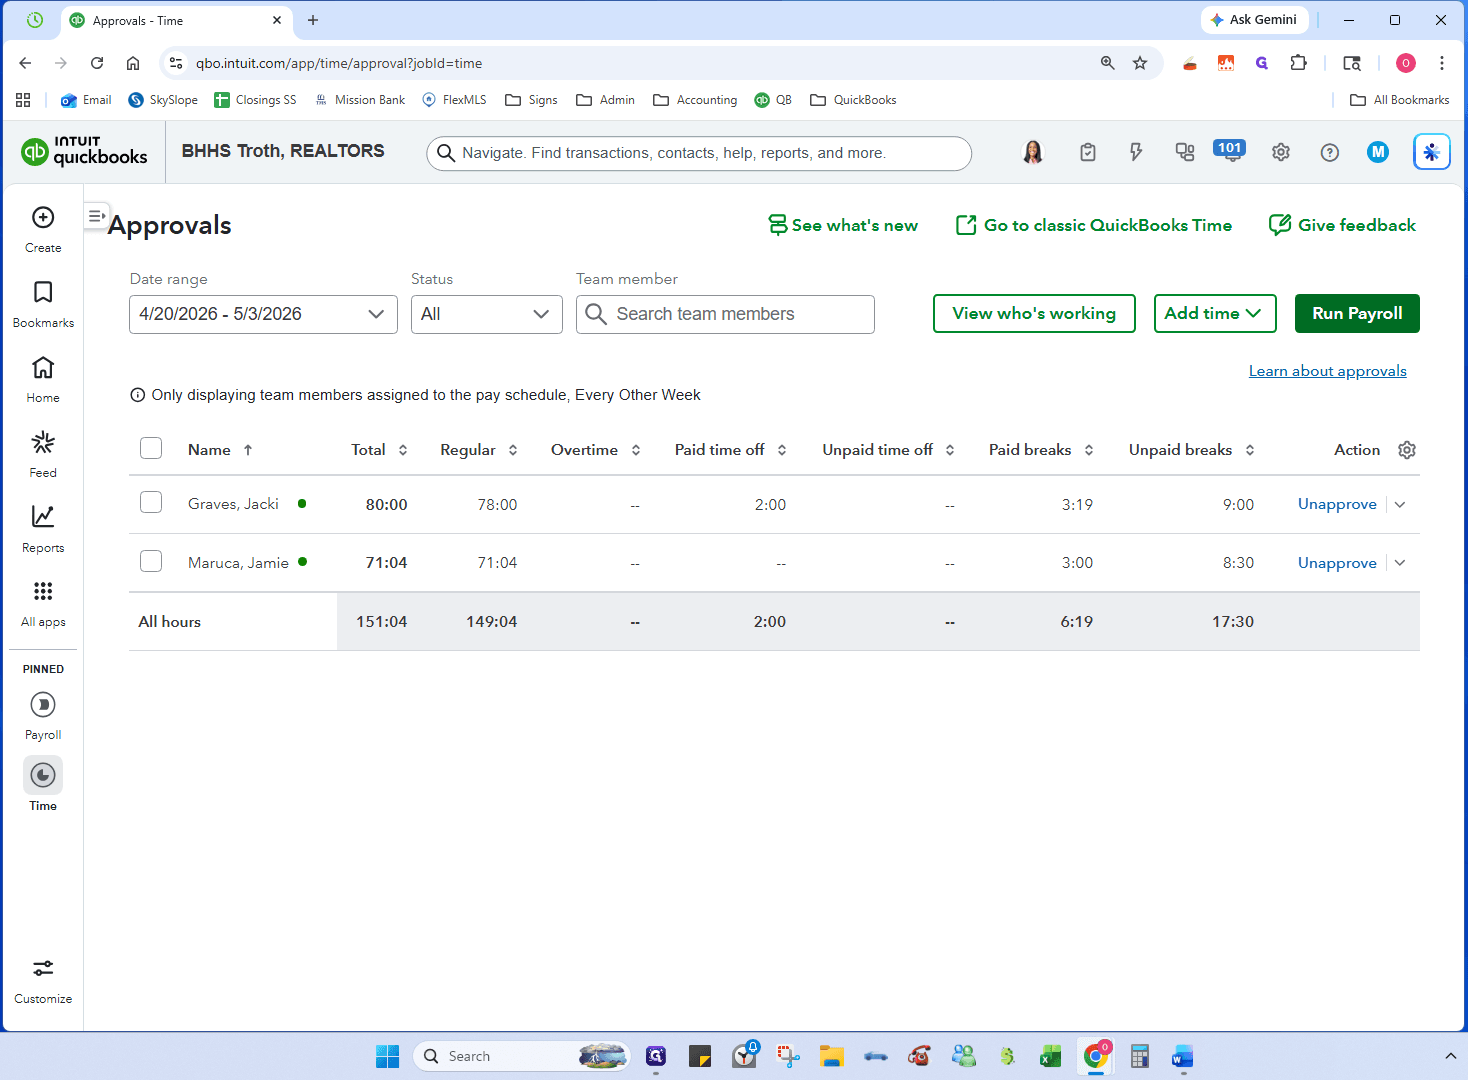Open Reports from the sidebar

pyautogui.click(x=43, y=529)
